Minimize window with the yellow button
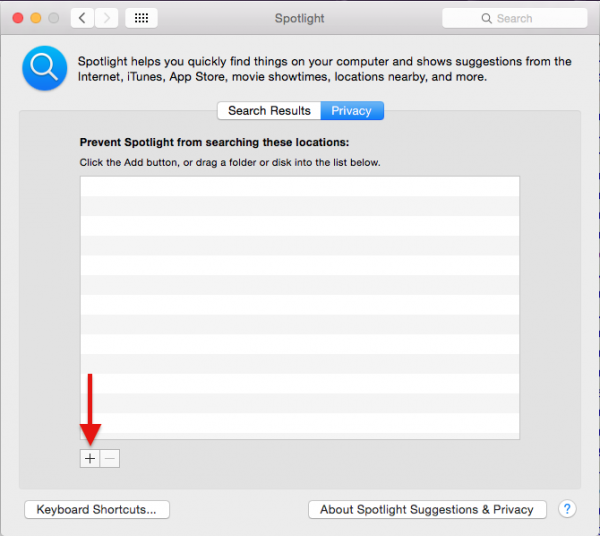This screenshot has width=600, height=536. (x=36, y=18)
